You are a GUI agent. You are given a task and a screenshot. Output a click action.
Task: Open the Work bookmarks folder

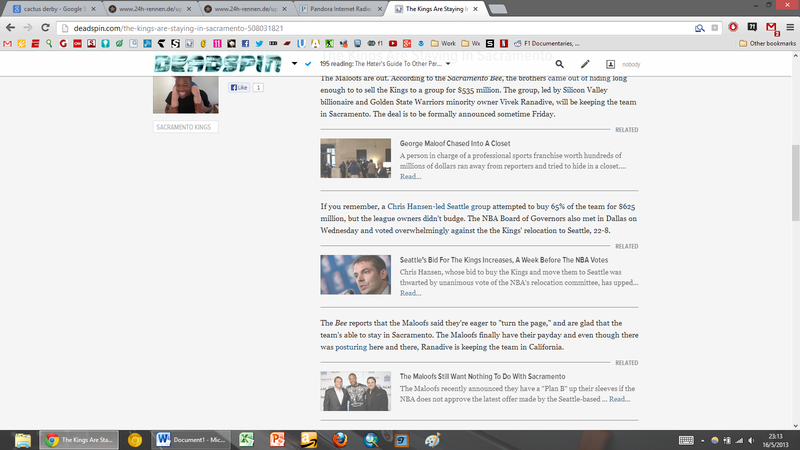[x=443, y=43]
